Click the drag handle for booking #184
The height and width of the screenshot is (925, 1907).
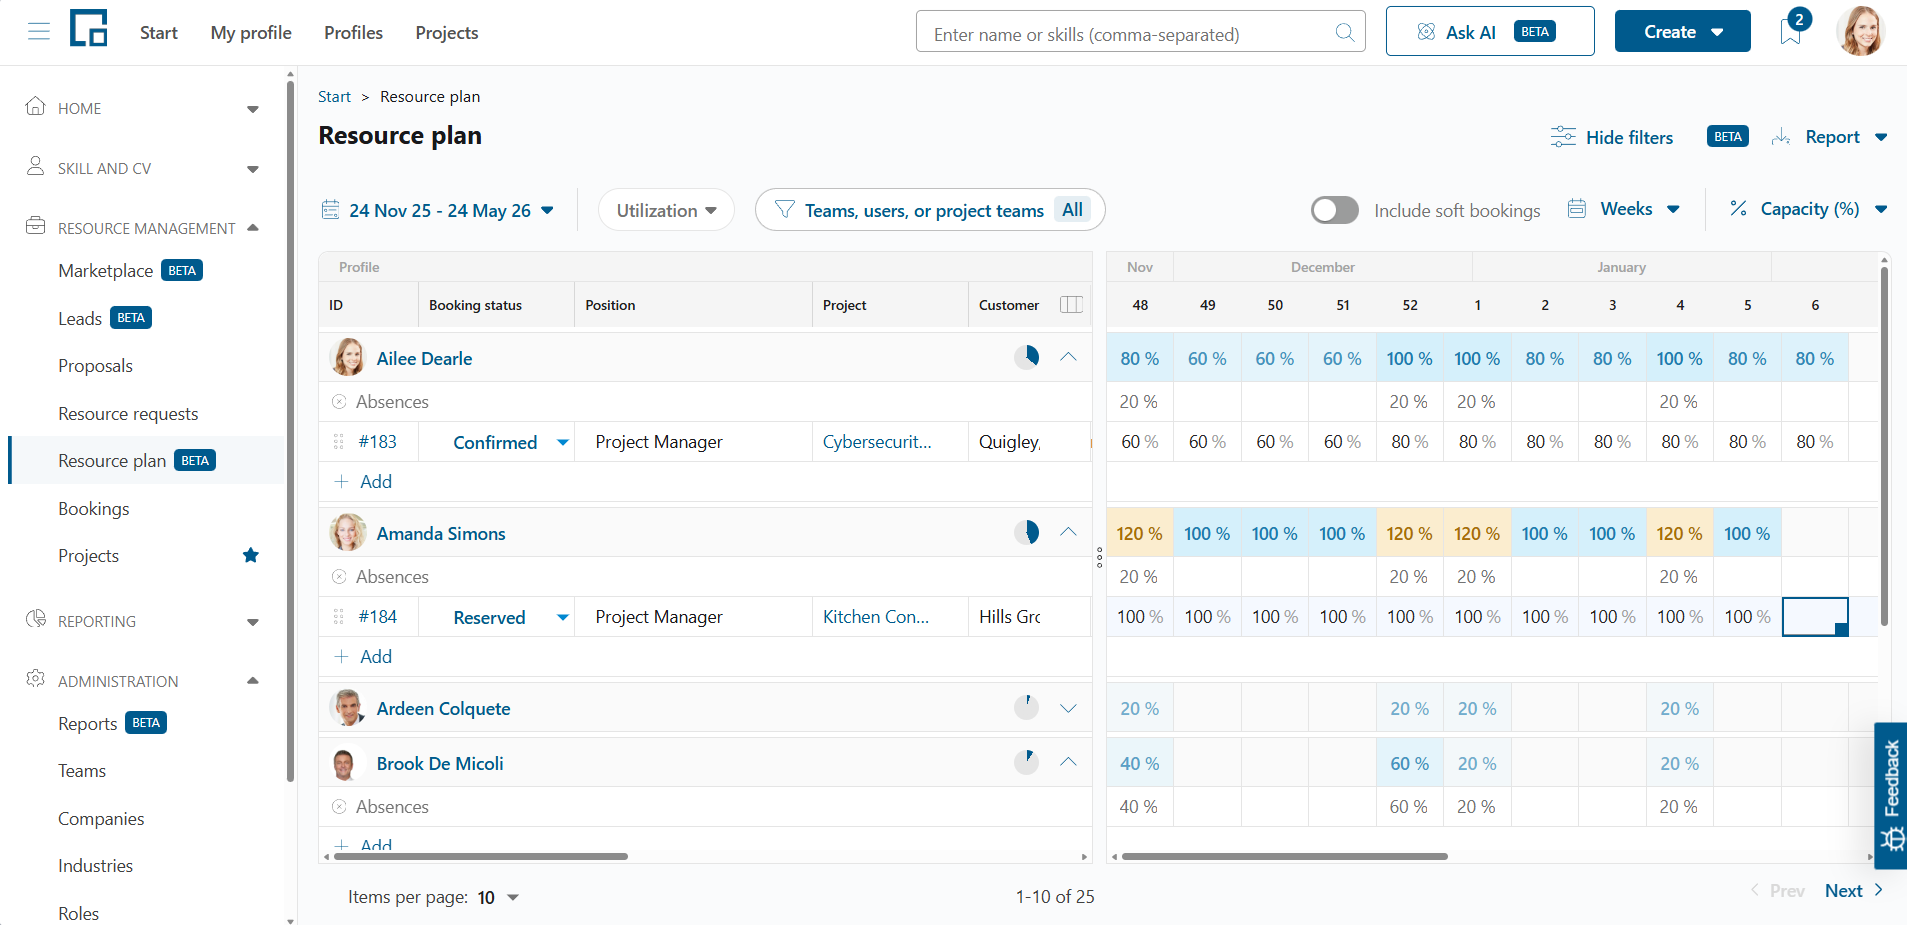click(338, 617)
